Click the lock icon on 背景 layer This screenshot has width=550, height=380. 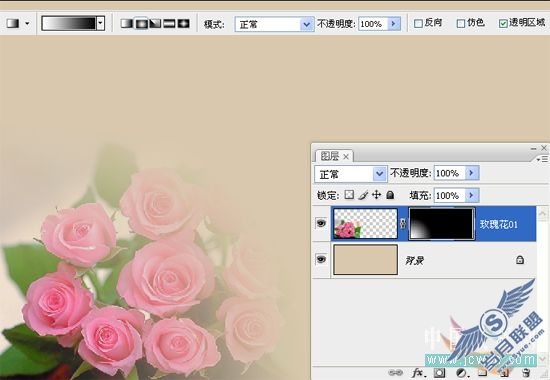click(x=520, y=260)
